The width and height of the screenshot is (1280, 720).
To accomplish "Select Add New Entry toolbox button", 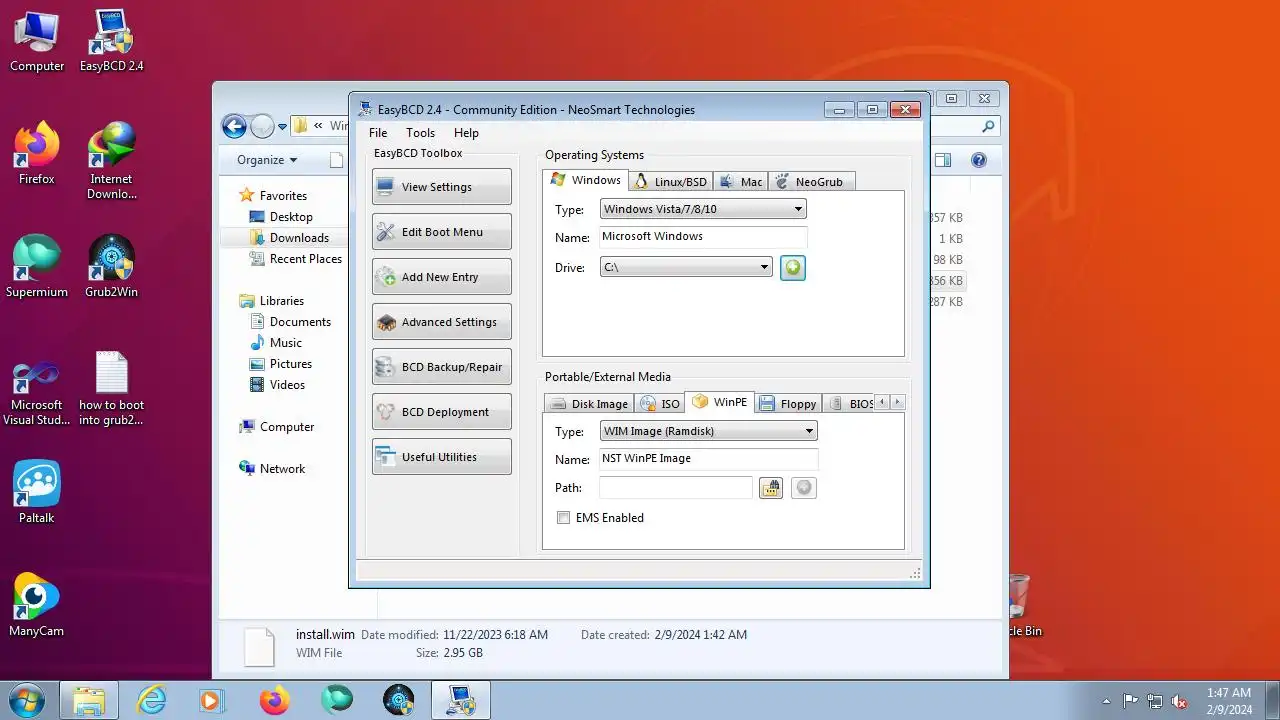I will pos(441,277).
